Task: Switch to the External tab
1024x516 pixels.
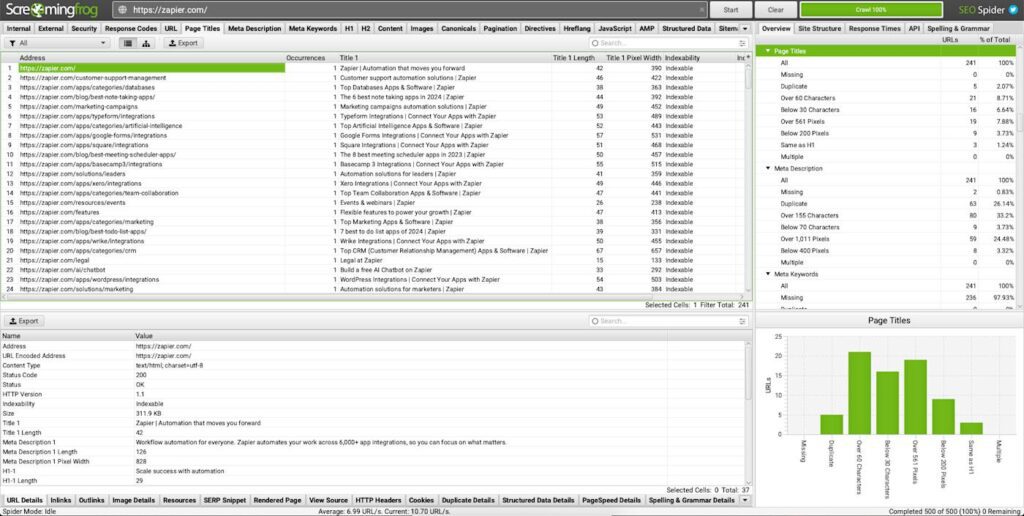Action: 51,29
